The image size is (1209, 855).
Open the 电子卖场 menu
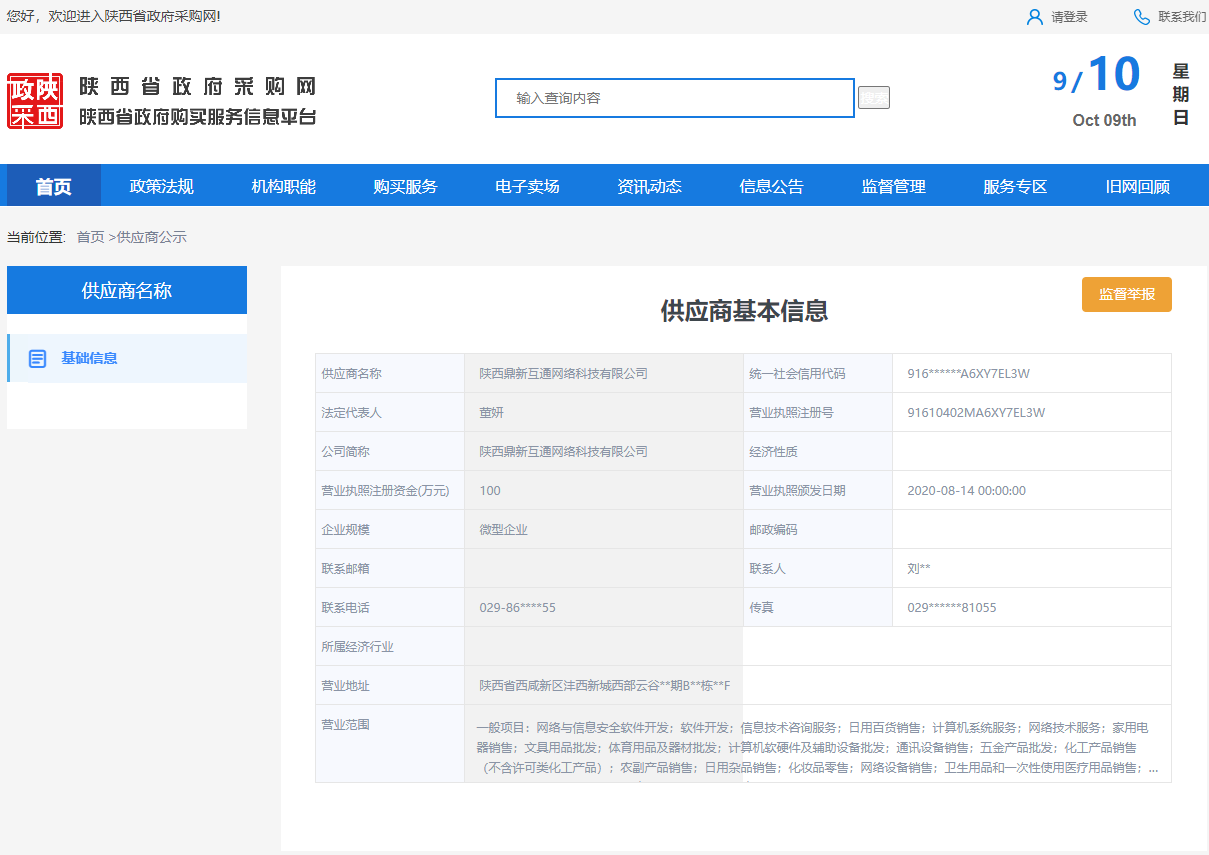(x=528, y=186)
